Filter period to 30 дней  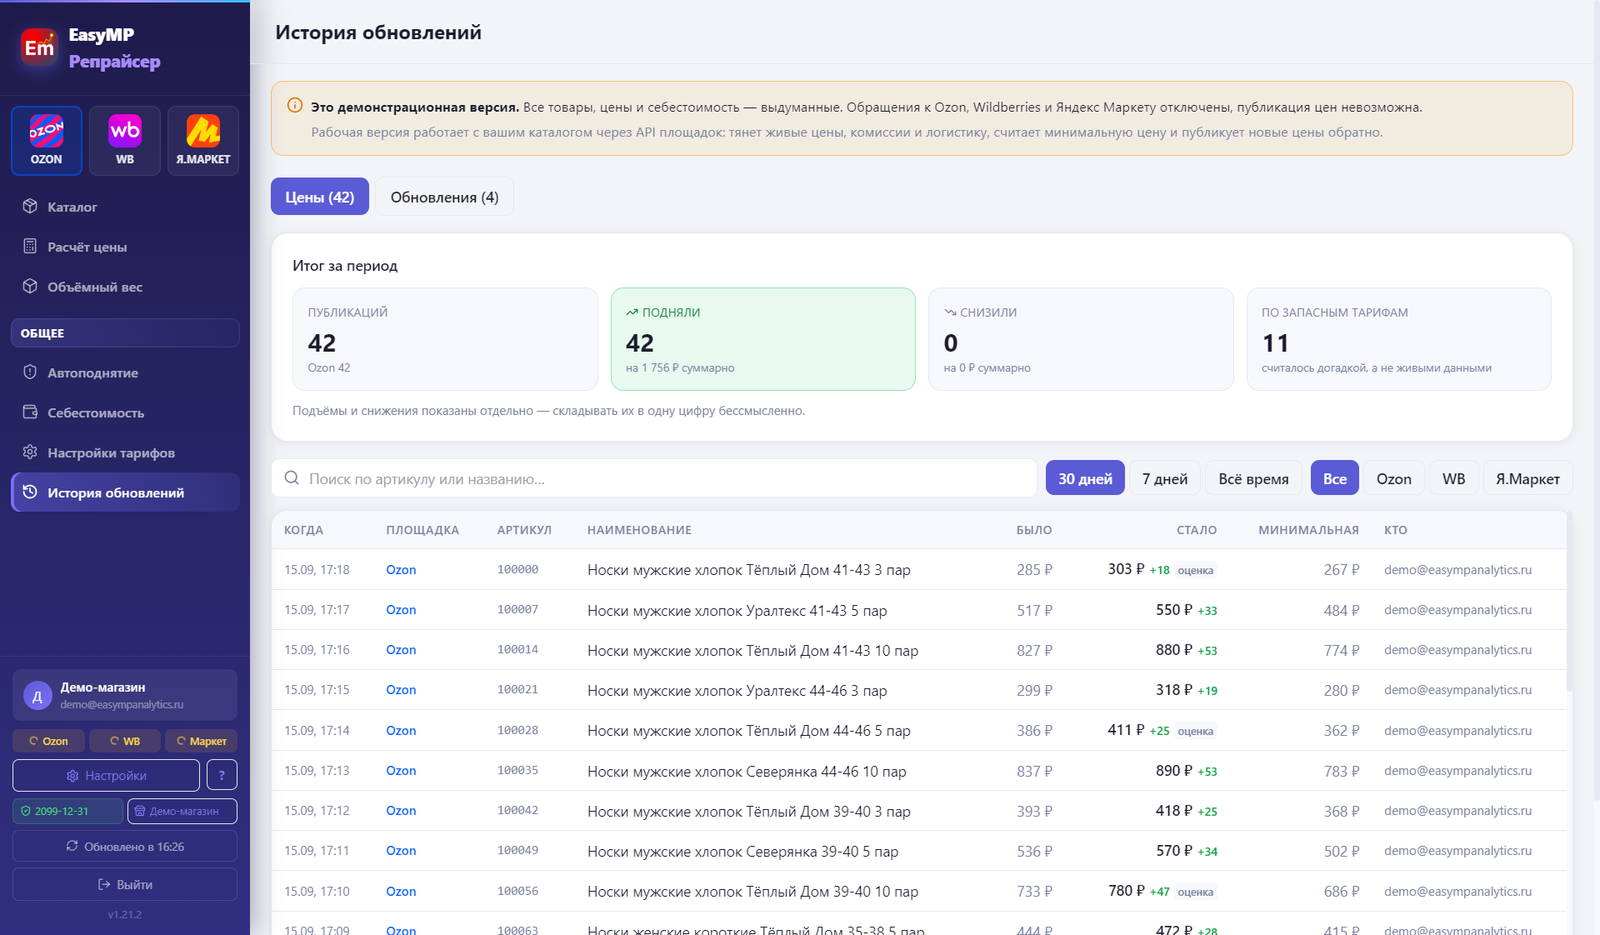[1085, 478]
